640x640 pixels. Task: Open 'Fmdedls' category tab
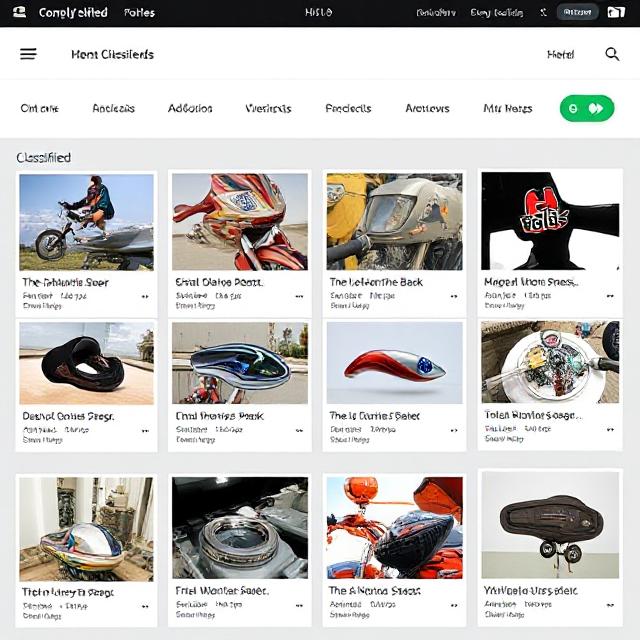pyautogui.click(x=348, y=109)
